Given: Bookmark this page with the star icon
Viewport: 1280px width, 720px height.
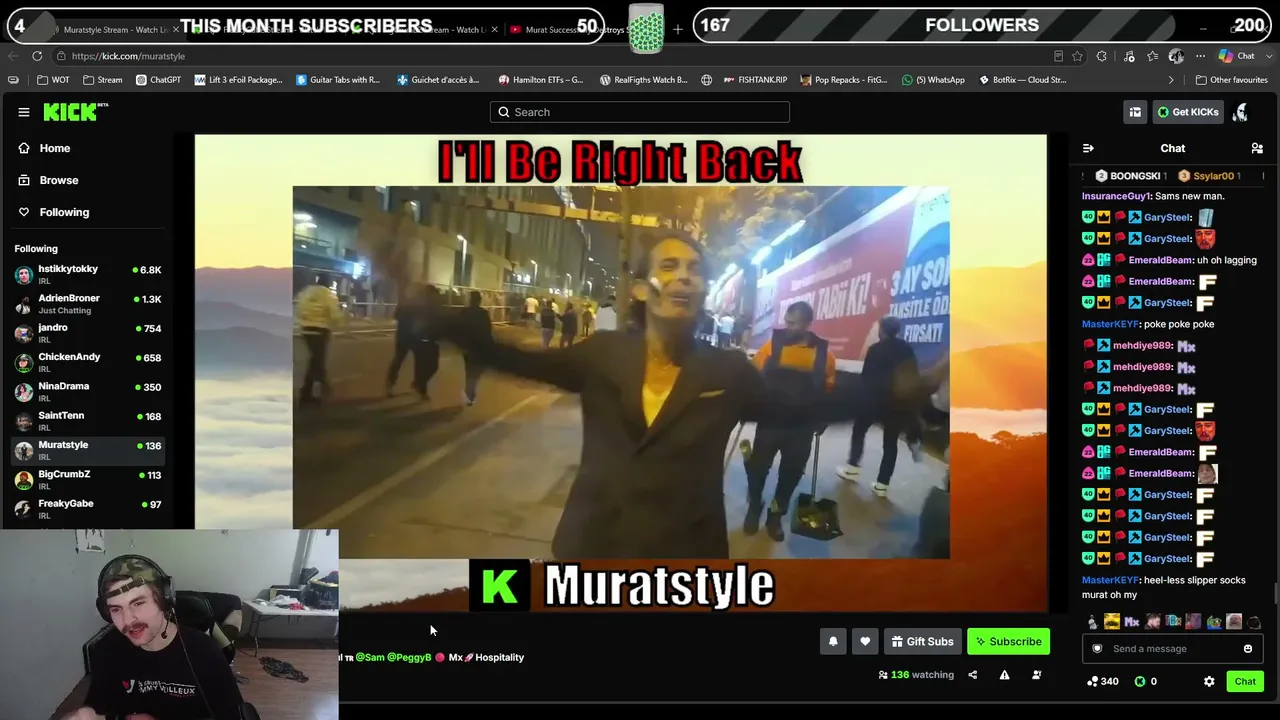Looking at the screenshot, I should click(x=1077, y=56).
